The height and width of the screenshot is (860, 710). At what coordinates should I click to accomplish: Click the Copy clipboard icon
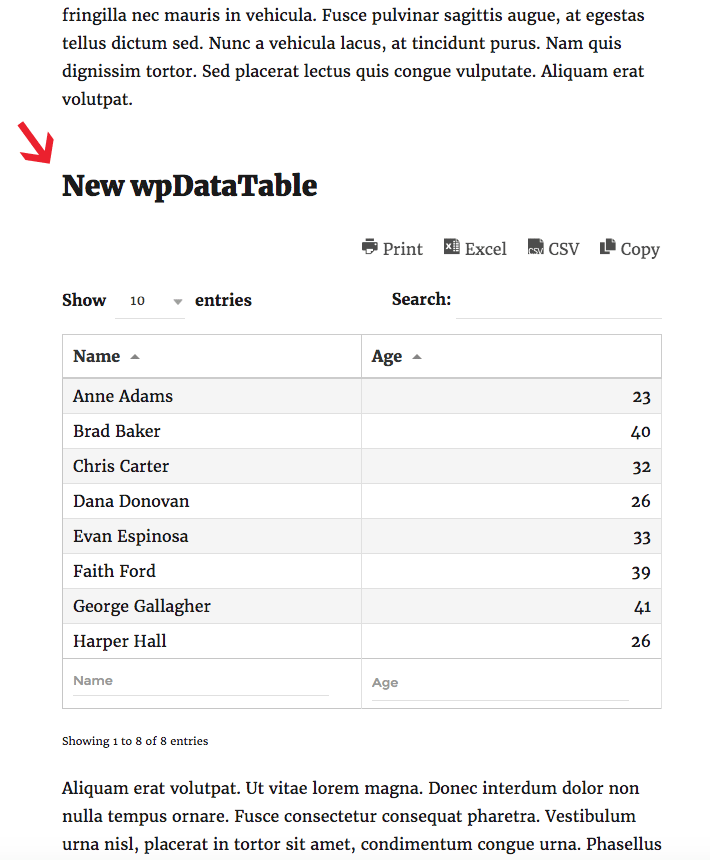tap(607, 247)
